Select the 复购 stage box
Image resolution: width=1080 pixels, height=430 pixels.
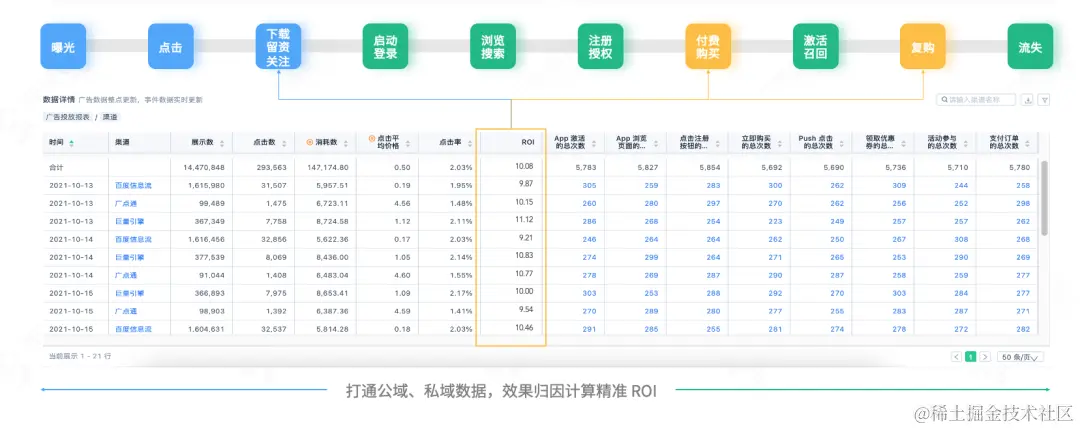click(x=923, y=47)
